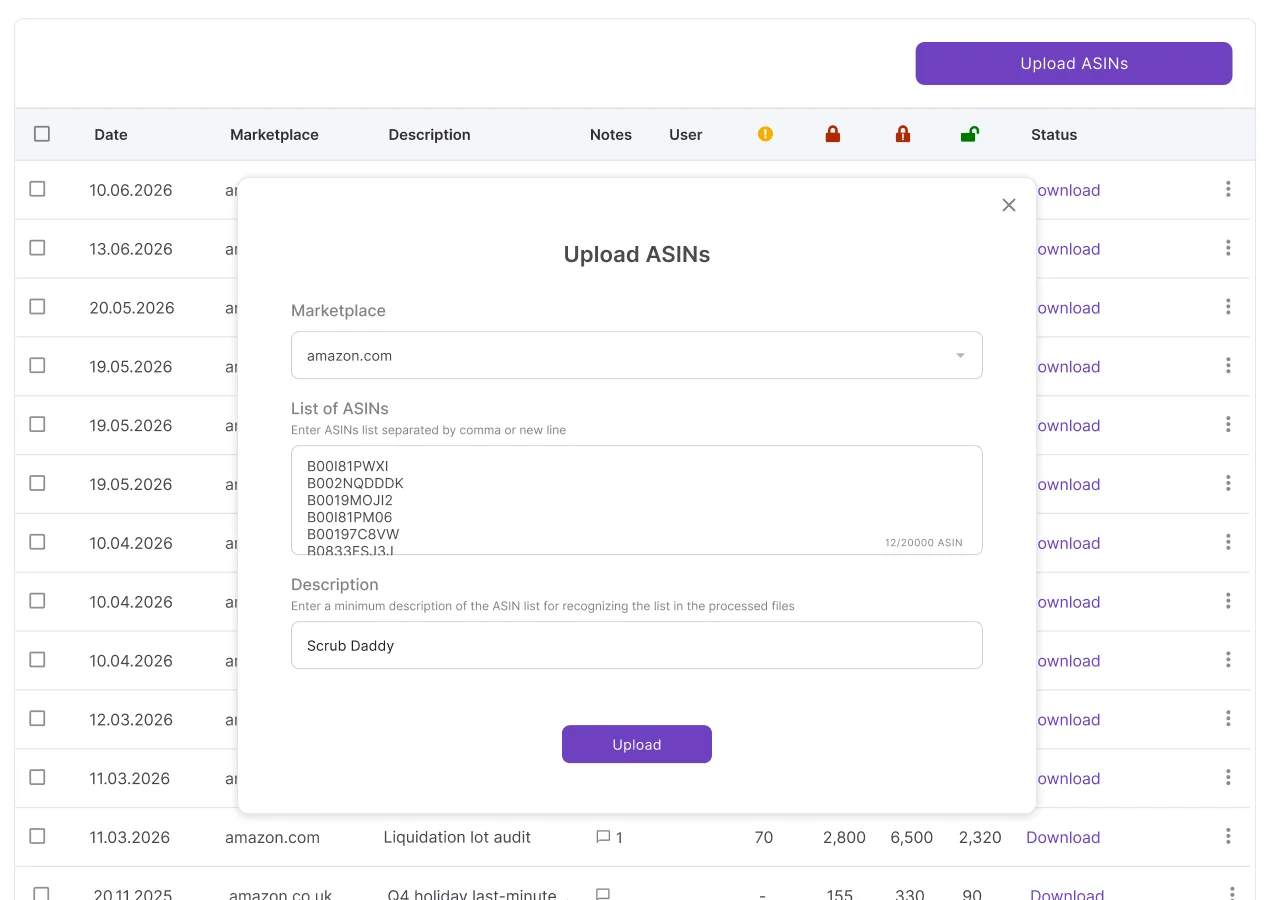The height and width of the screenshot is (900, 1274).
Task: Open the three-dot menu for Liquidation lot audit row
Action: coord(1228,836)
